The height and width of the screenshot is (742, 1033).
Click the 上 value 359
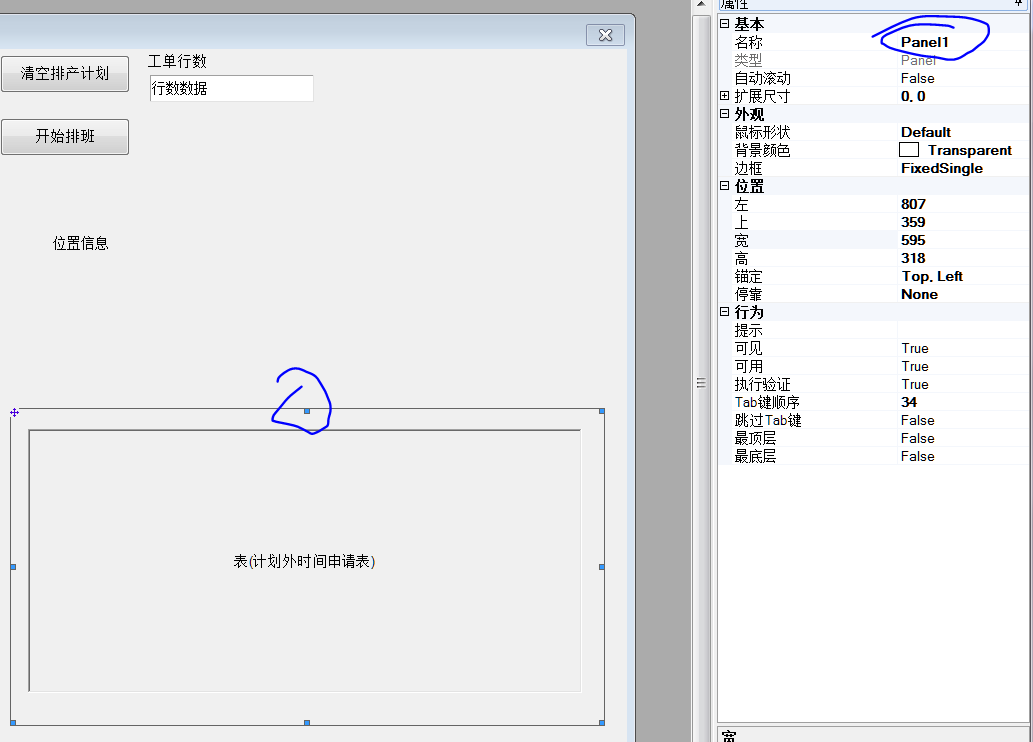[913, 222]
